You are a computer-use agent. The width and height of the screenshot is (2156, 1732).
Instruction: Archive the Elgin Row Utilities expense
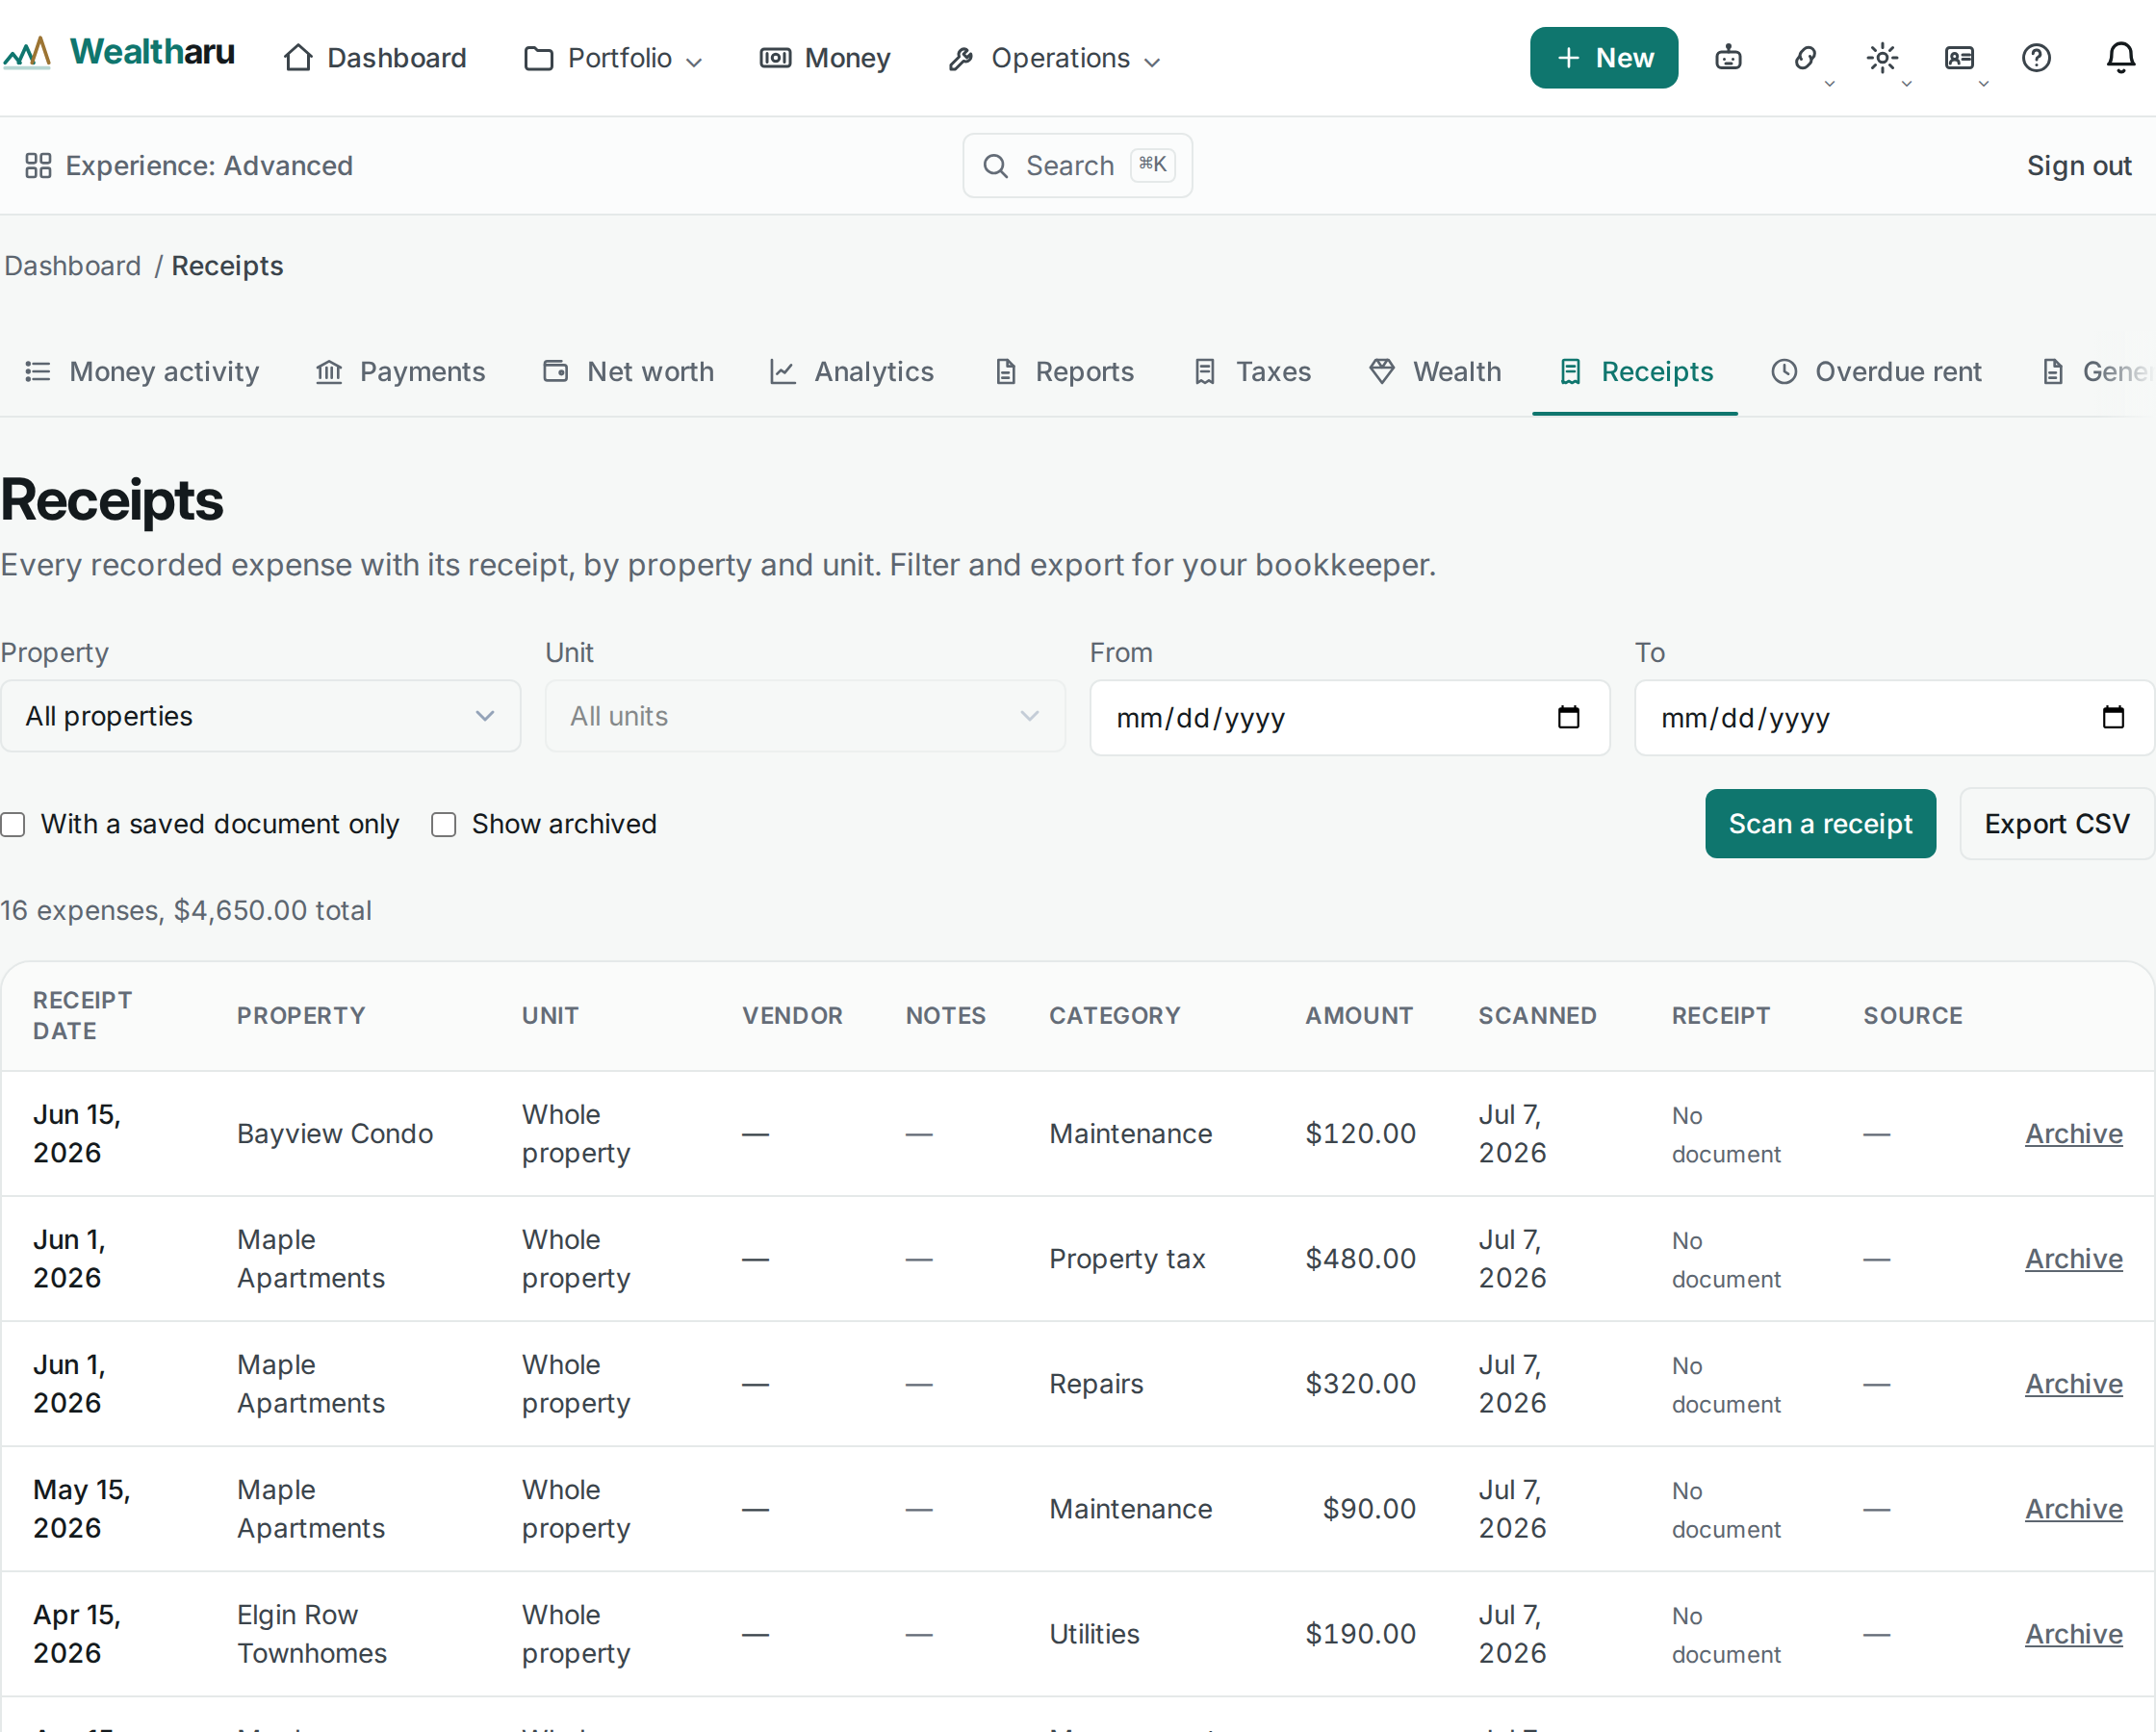tap(2073, 1634)
